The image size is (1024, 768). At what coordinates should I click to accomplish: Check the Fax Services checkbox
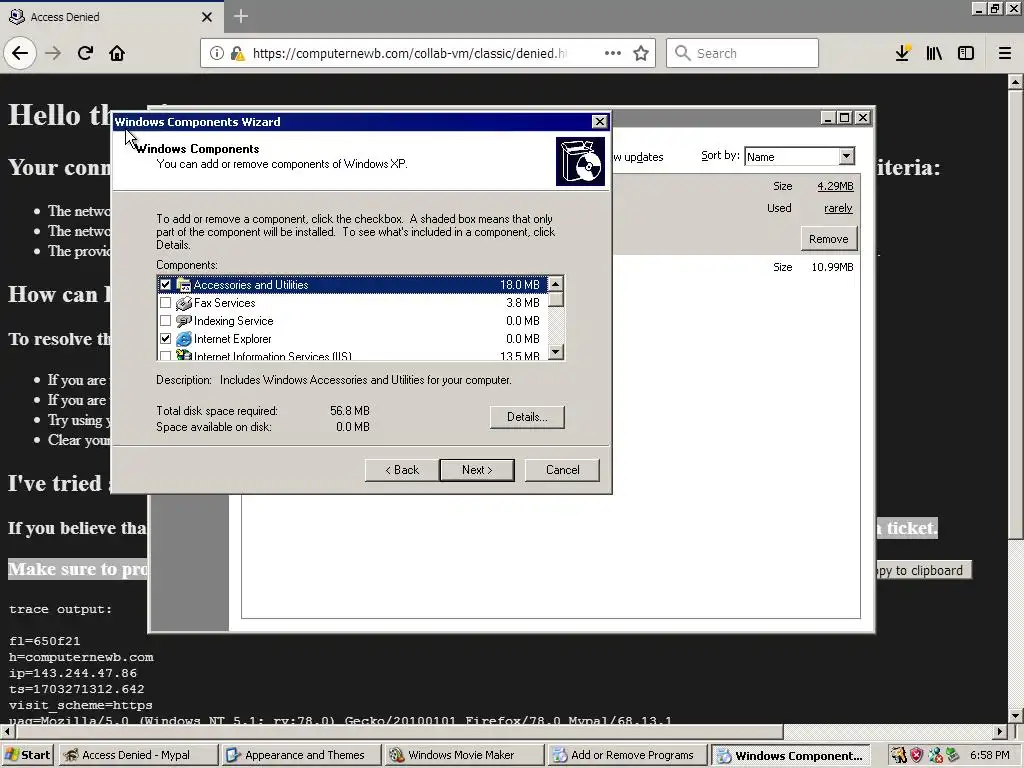click(x=165, y=303)
